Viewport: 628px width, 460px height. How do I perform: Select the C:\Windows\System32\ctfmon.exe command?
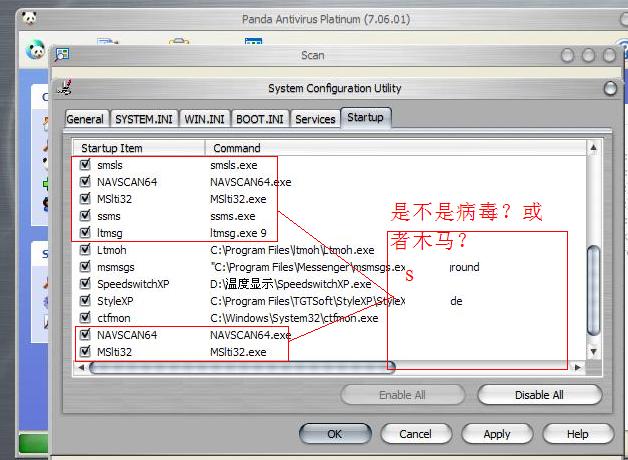(x=294, y=318)
